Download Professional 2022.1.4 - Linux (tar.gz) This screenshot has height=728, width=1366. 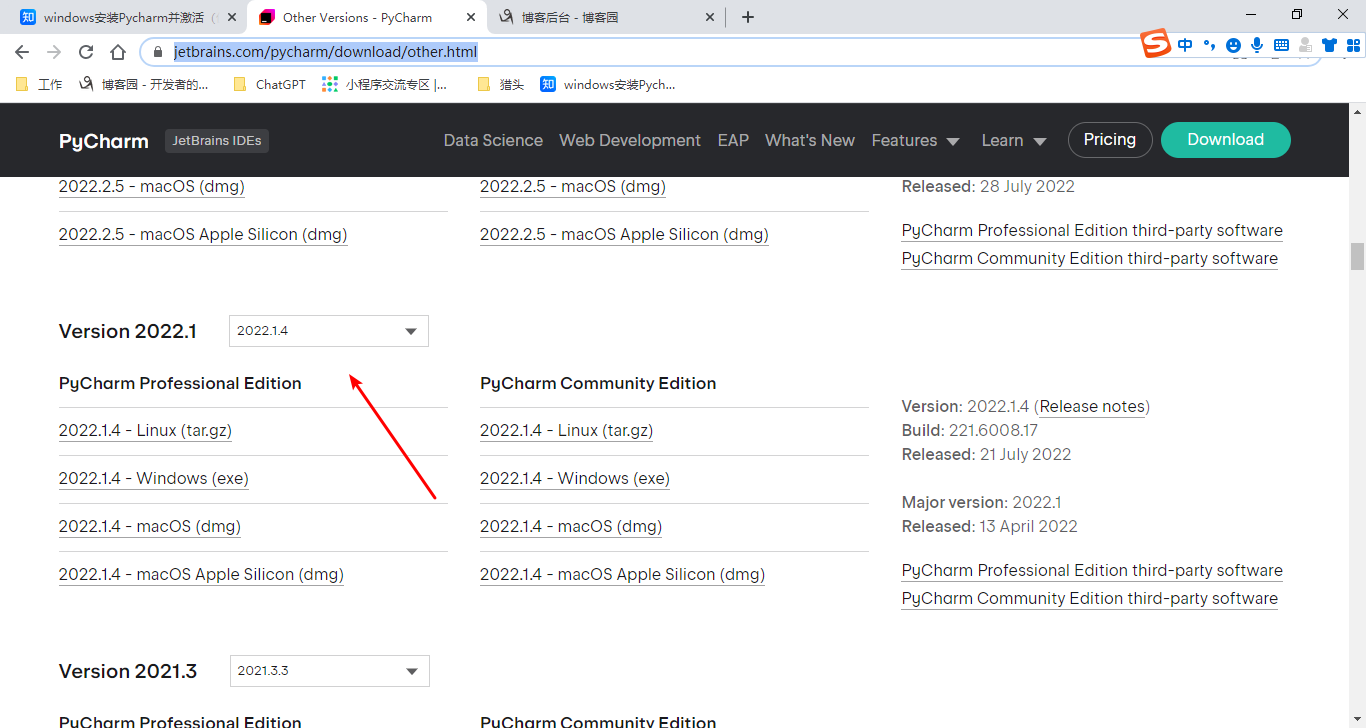(146, 430)
